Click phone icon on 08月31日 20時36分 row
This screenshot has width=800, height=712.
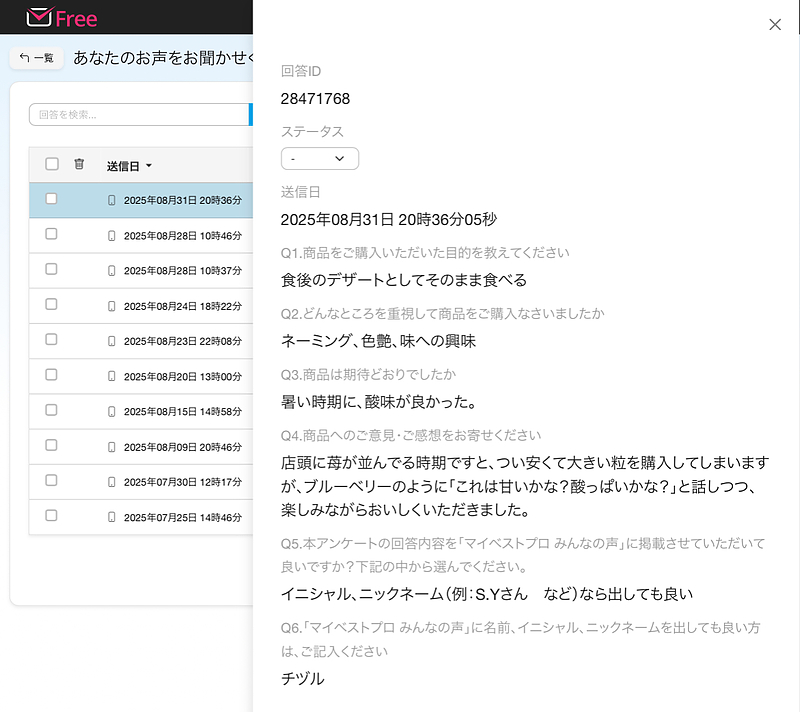click(x=112, y=200)
